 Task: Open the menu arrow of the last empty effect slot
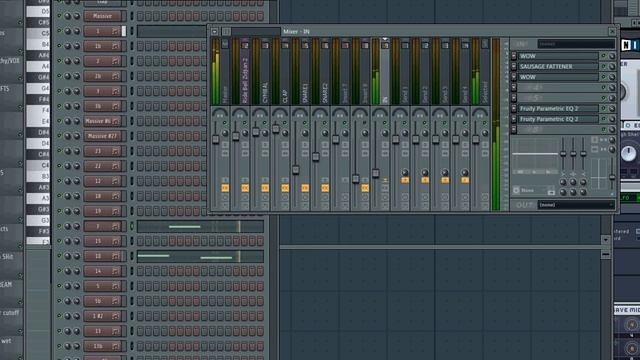(514, 129)
